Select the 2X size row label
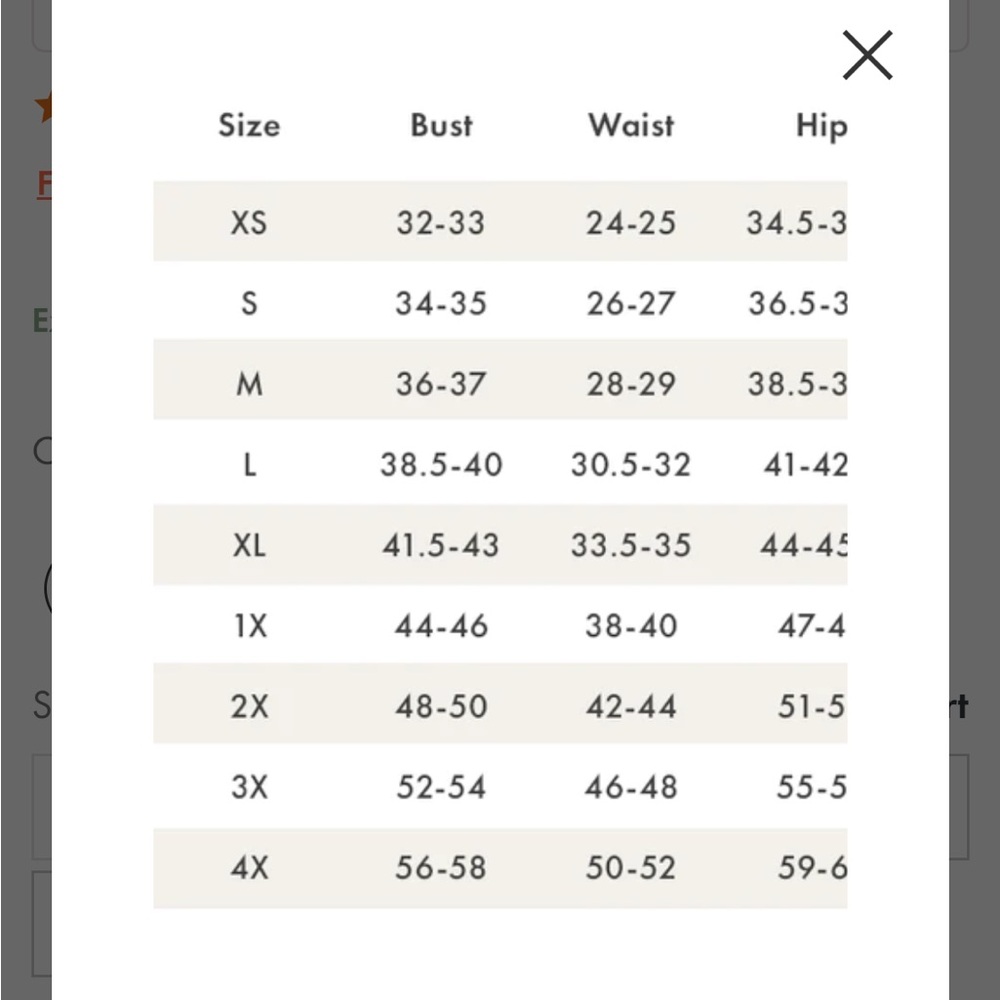 (x=249, y=707)
